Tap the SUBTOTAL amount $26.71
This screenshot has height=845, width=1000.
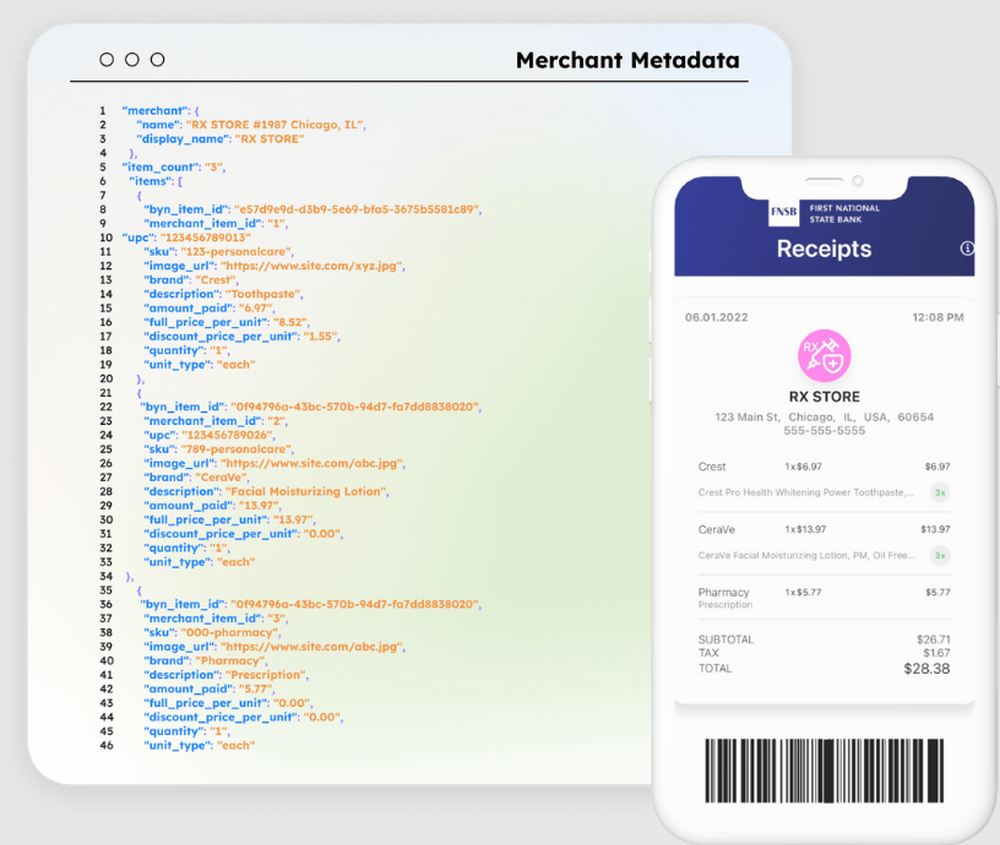pos(933,640)
